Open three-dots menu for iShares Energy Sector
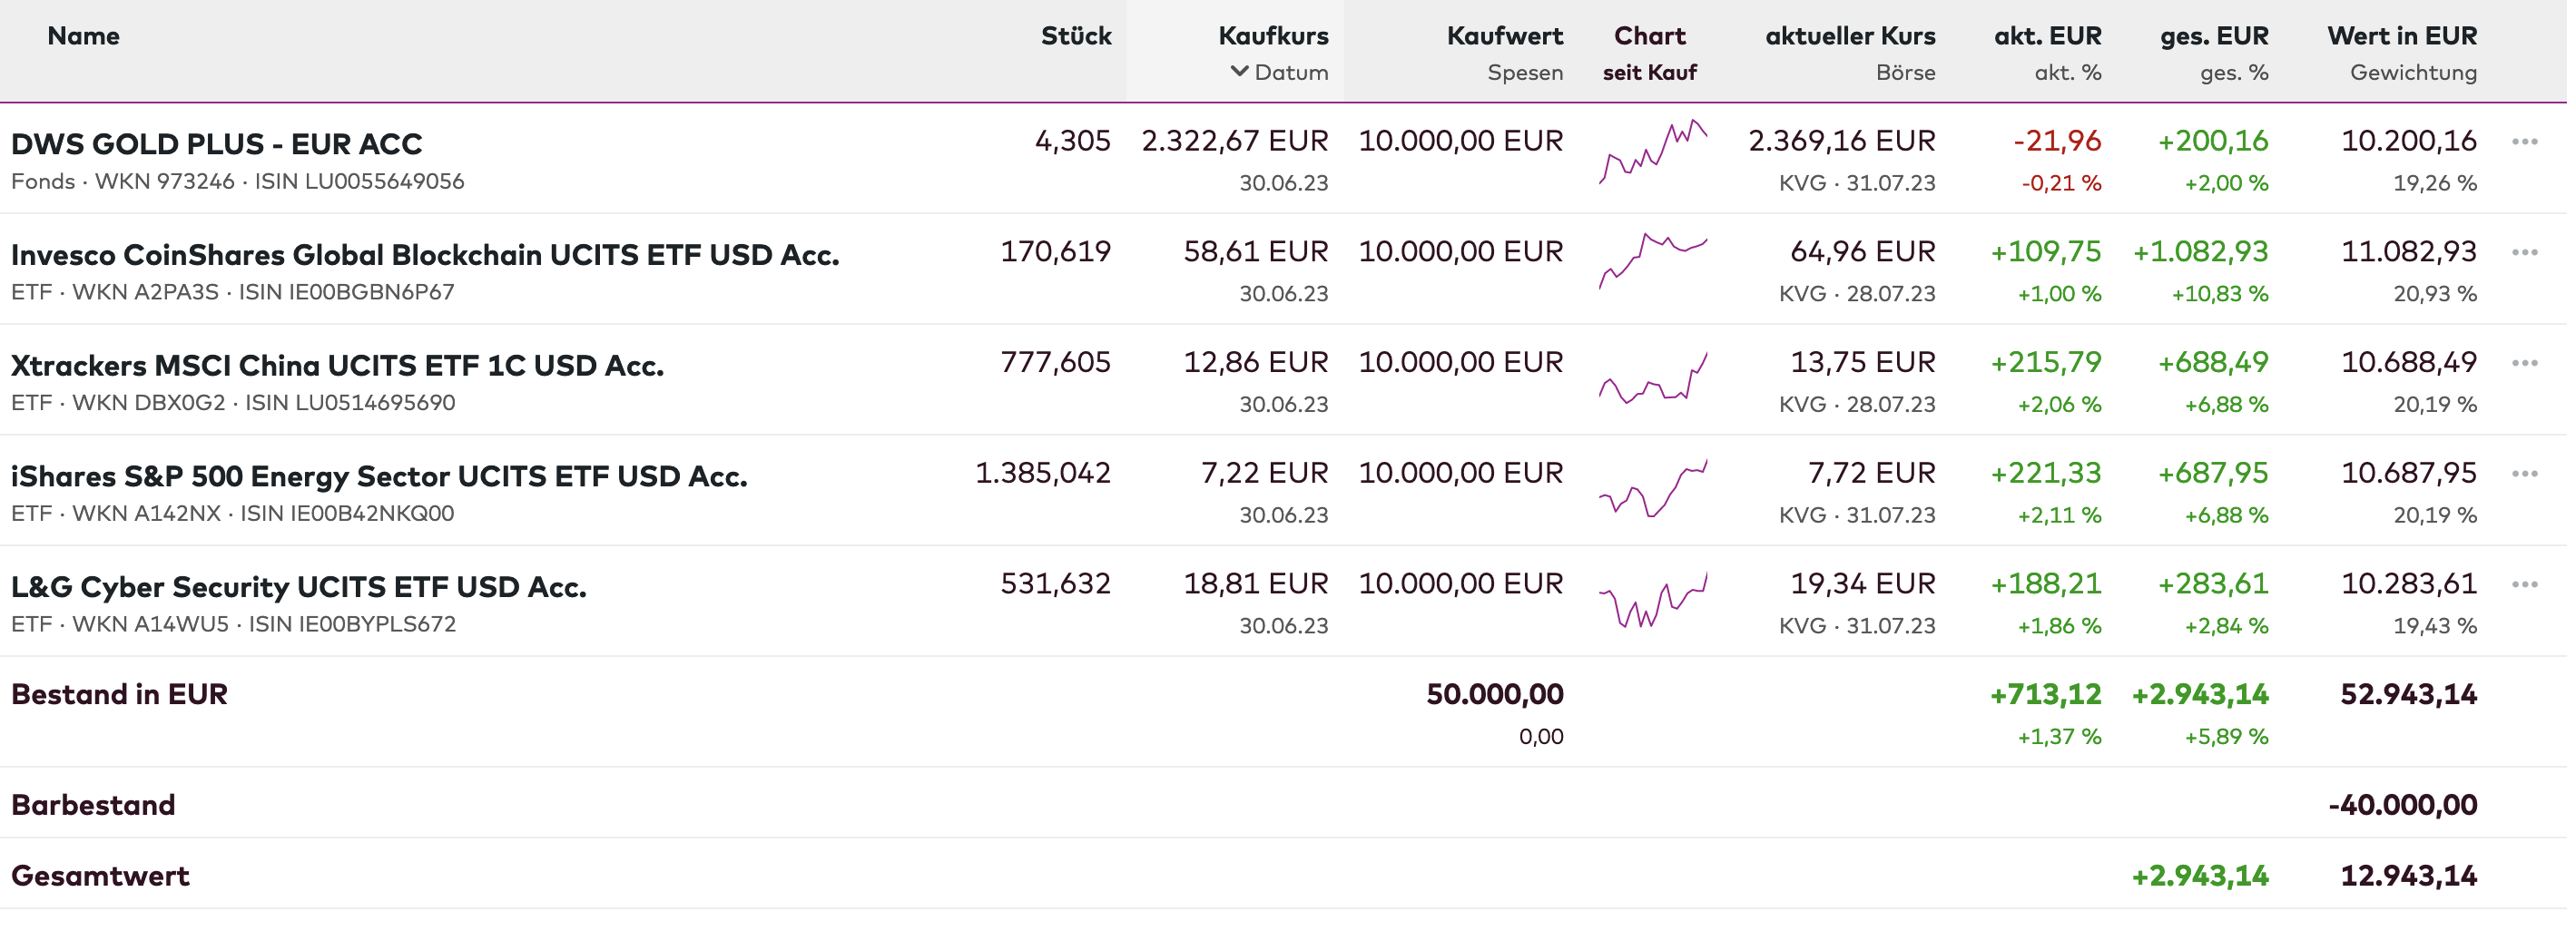 [x=2524, y=474]
